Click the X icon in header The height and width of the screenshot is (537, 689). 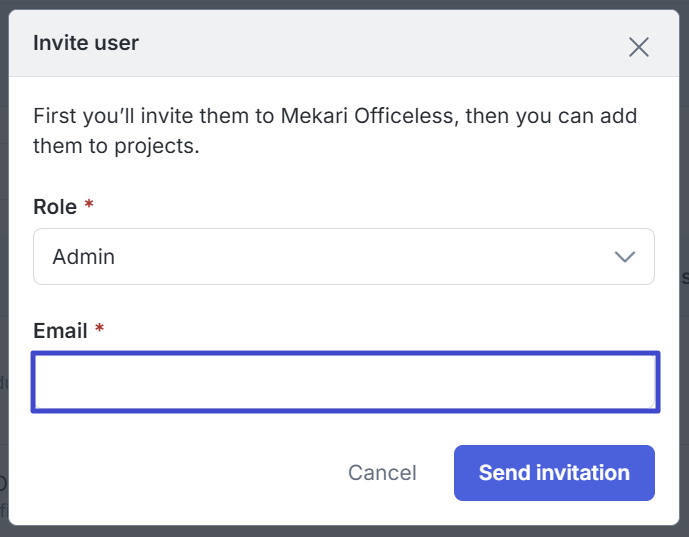[638, 46]
